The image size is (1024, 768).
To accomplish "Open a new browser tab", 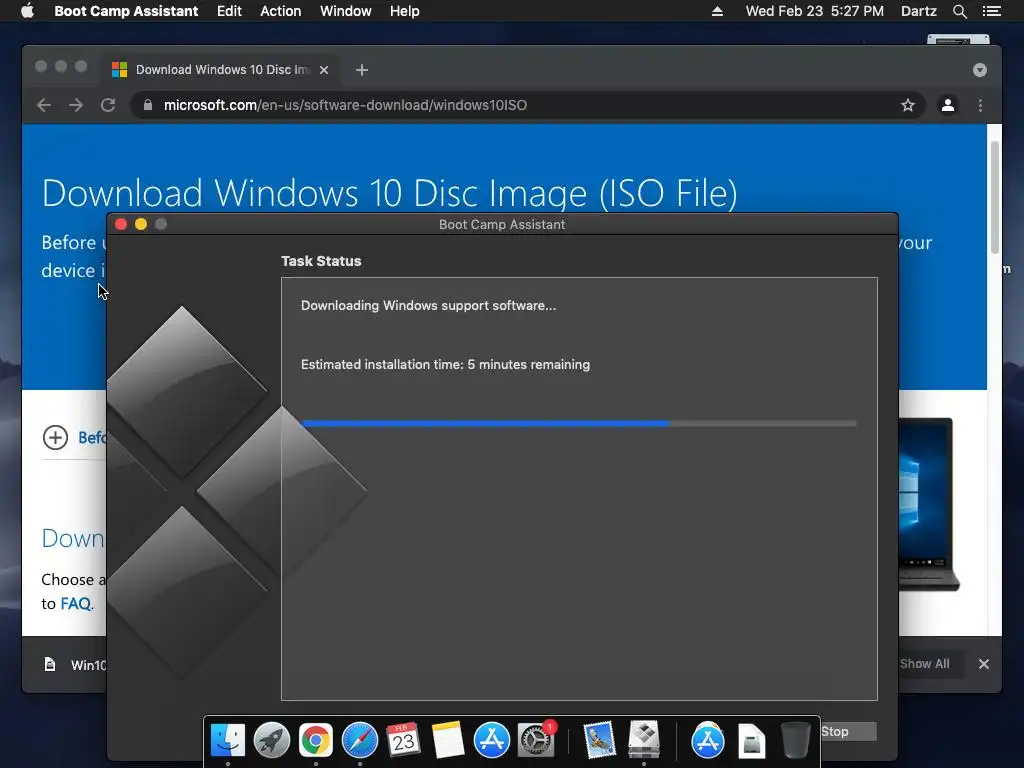I will coord(362,70).
